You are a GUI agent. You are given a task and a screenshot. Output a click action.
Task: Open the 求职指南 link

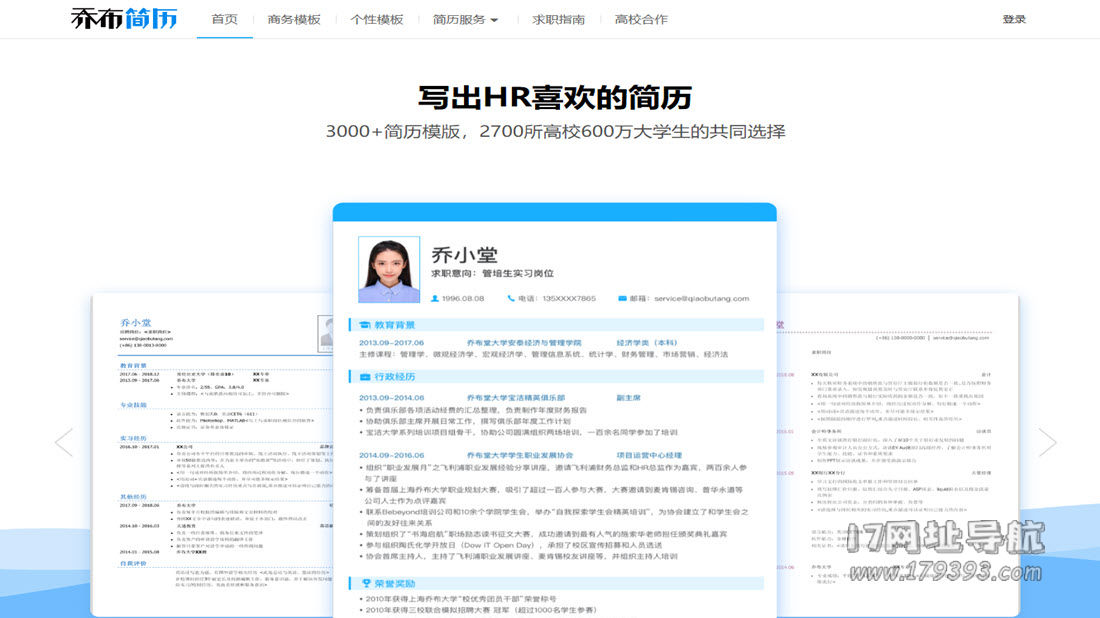pyautogui.click(x=558, y=19)
